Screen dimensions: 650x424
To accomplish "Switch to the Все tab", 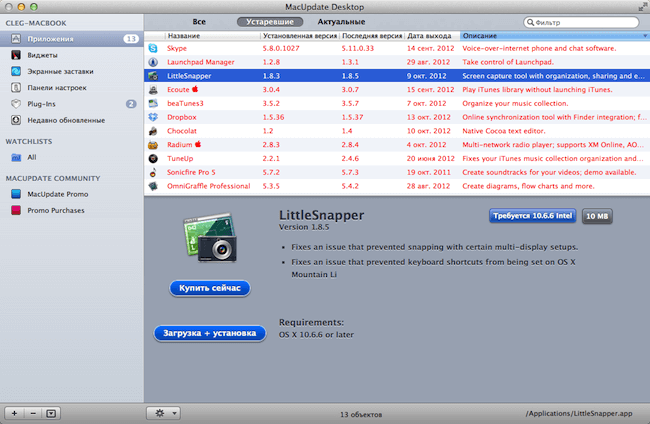I will pos(199,22).
